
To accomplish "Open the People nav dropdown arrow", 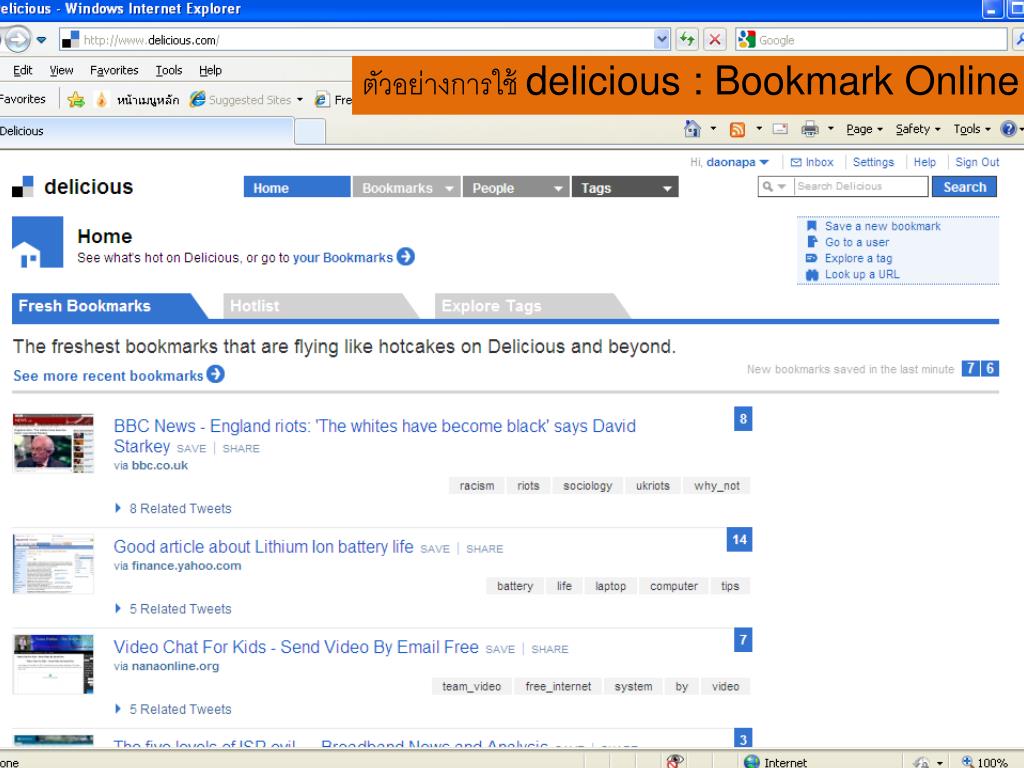I will point(558,189).
